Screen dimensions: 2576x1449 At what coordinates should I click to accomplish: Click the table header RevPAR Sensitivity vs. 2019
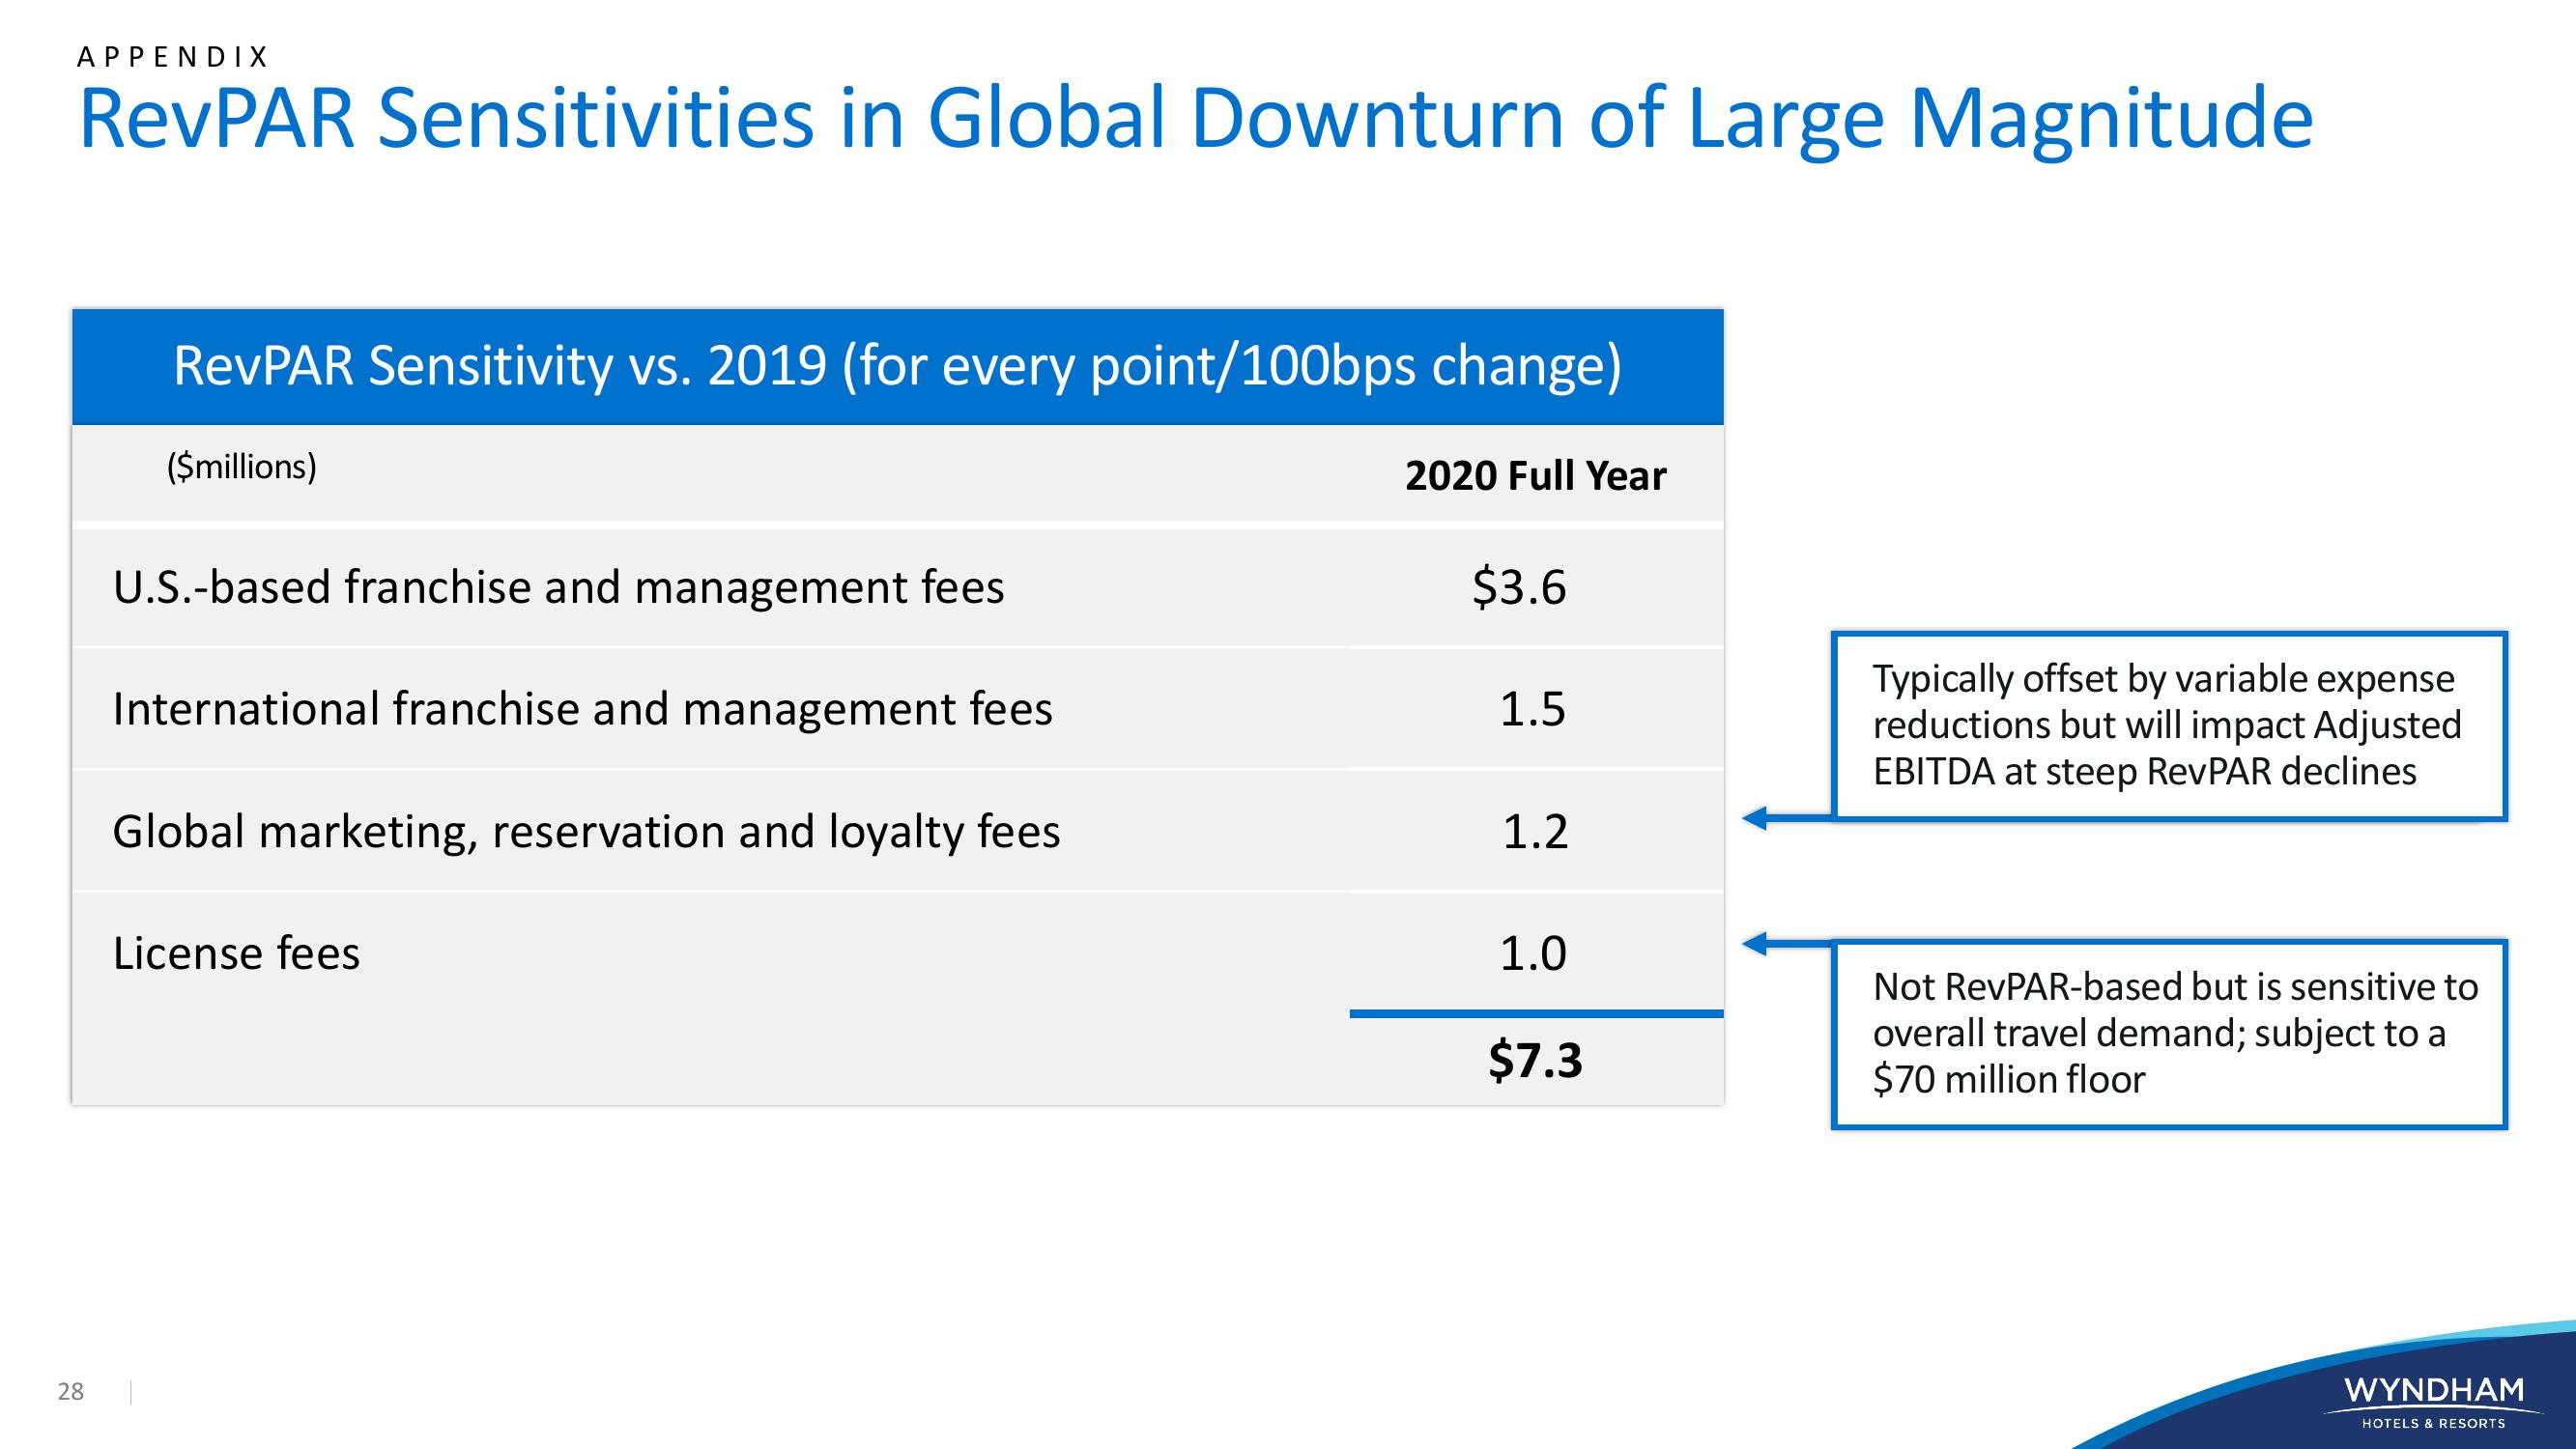point(898,366)
